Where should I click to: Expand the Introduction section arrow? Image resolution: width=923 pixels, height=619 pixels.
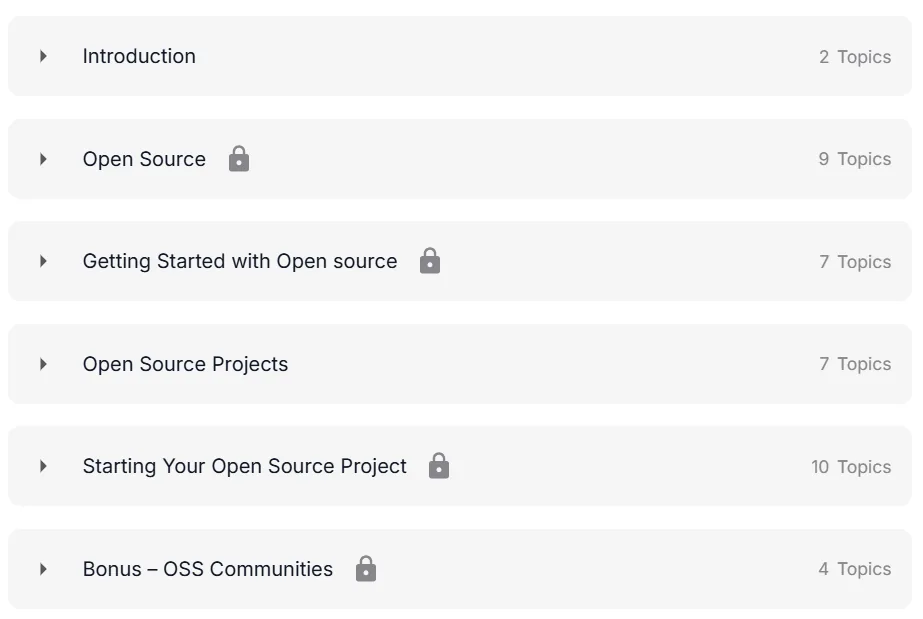tap(43, 56)
